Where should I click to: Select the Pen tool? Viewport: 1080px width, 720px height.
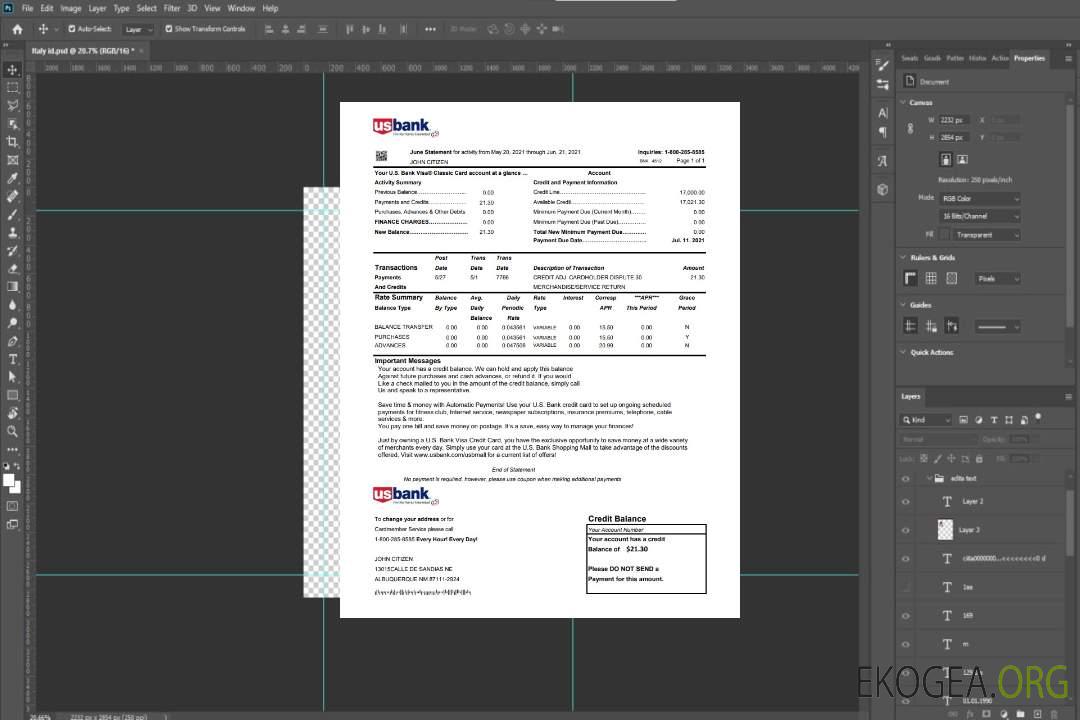tap(12, 341)
